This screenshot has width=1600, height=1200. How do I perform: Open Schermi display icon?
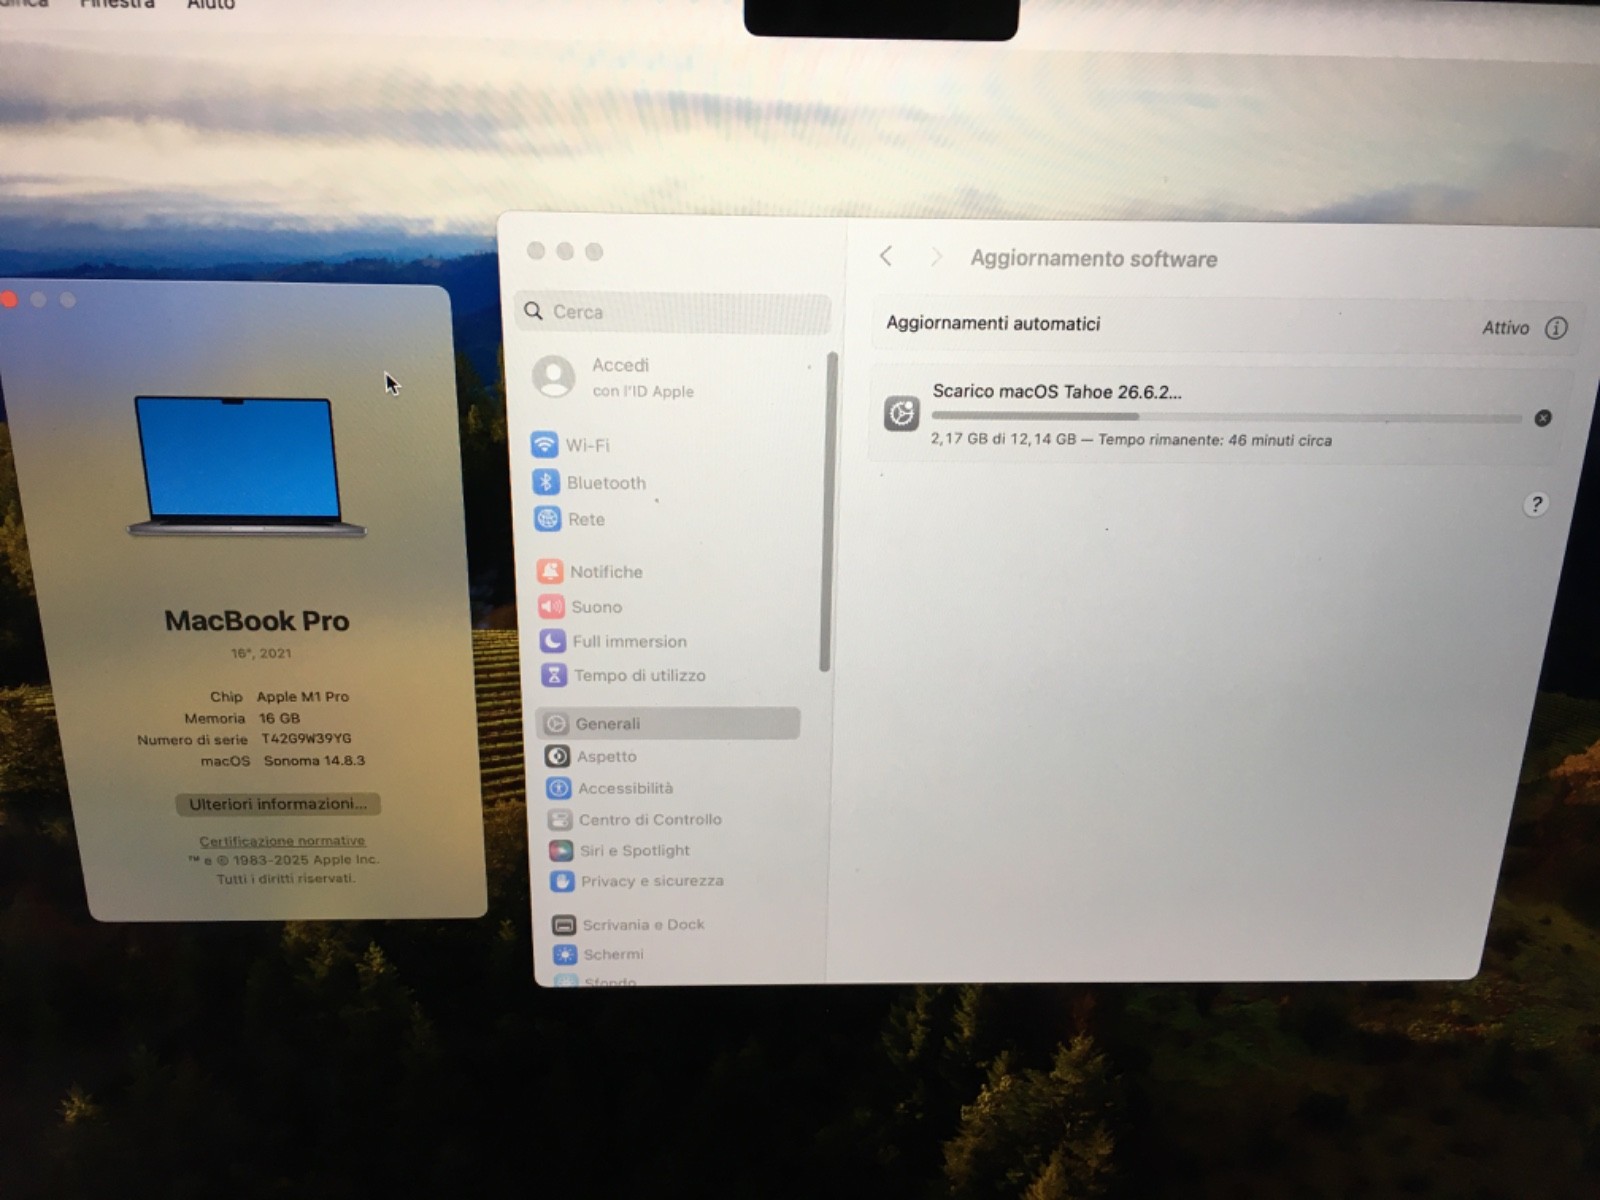click(x=565, y=954)
